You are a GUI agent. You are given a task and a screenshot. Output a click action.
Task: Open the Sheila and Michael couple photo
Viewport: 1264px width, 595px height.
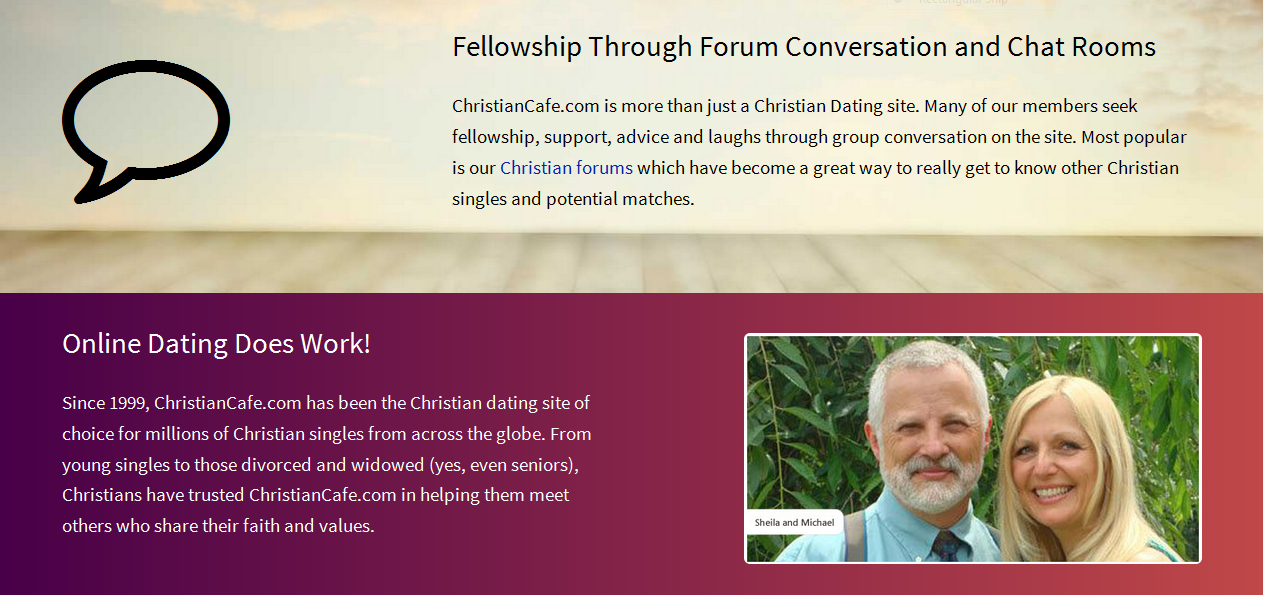tap(972, 448)
